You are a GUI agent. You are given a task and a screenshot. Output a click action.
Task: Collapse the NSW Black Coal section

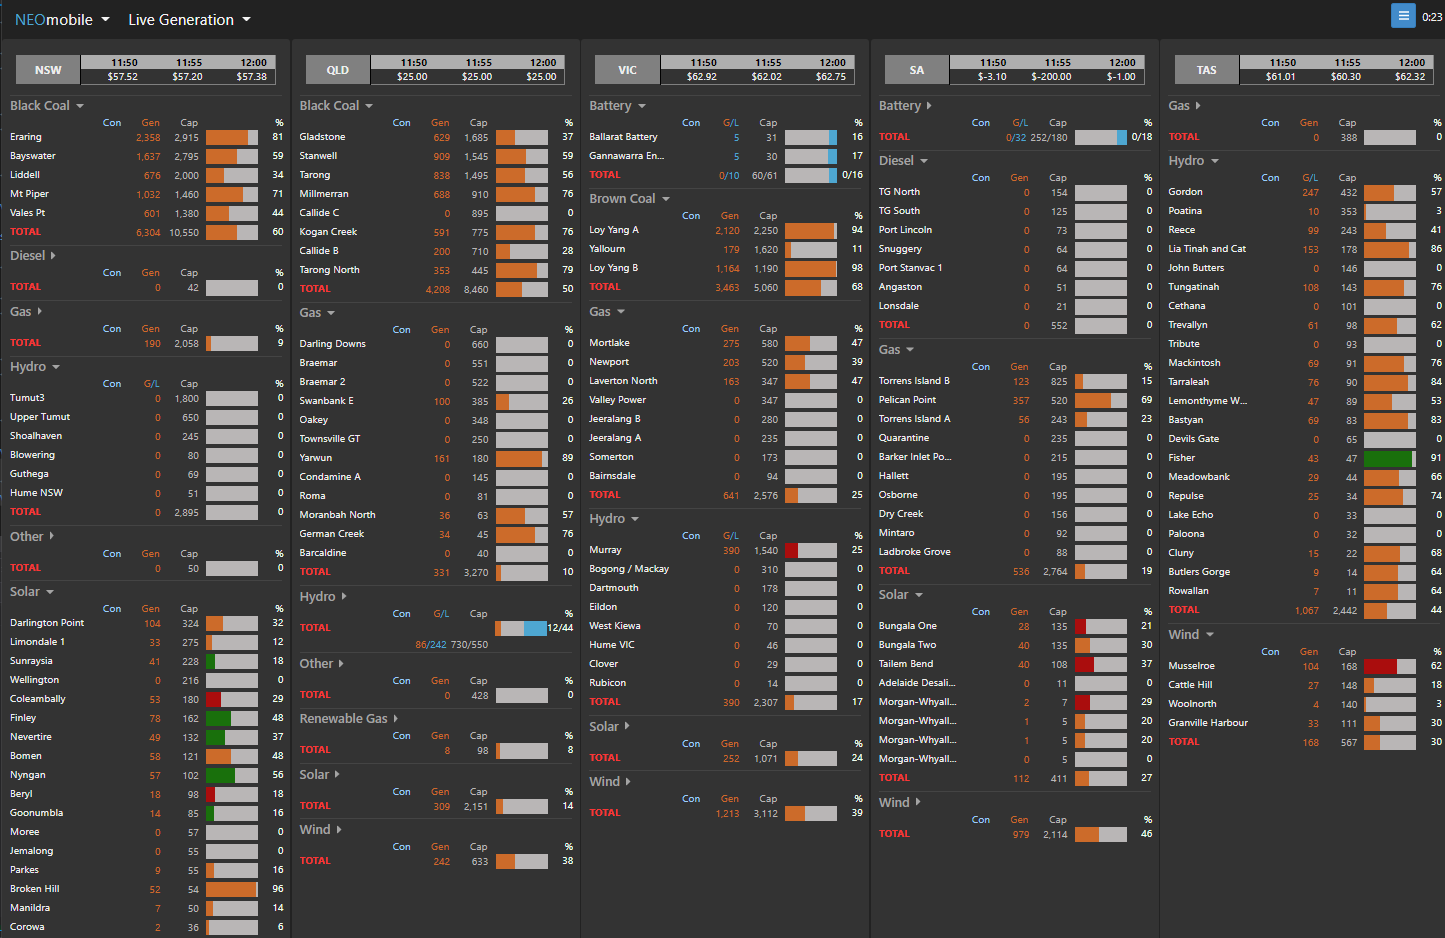click(x=47, y=106)
